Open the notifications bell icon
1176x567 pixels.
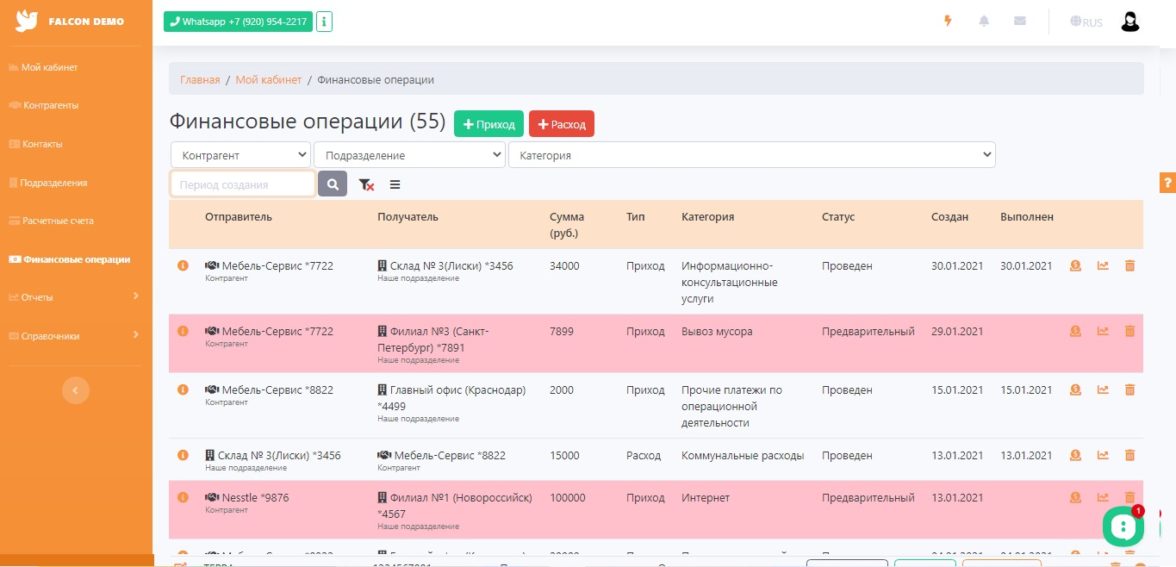tap(984, 21)
